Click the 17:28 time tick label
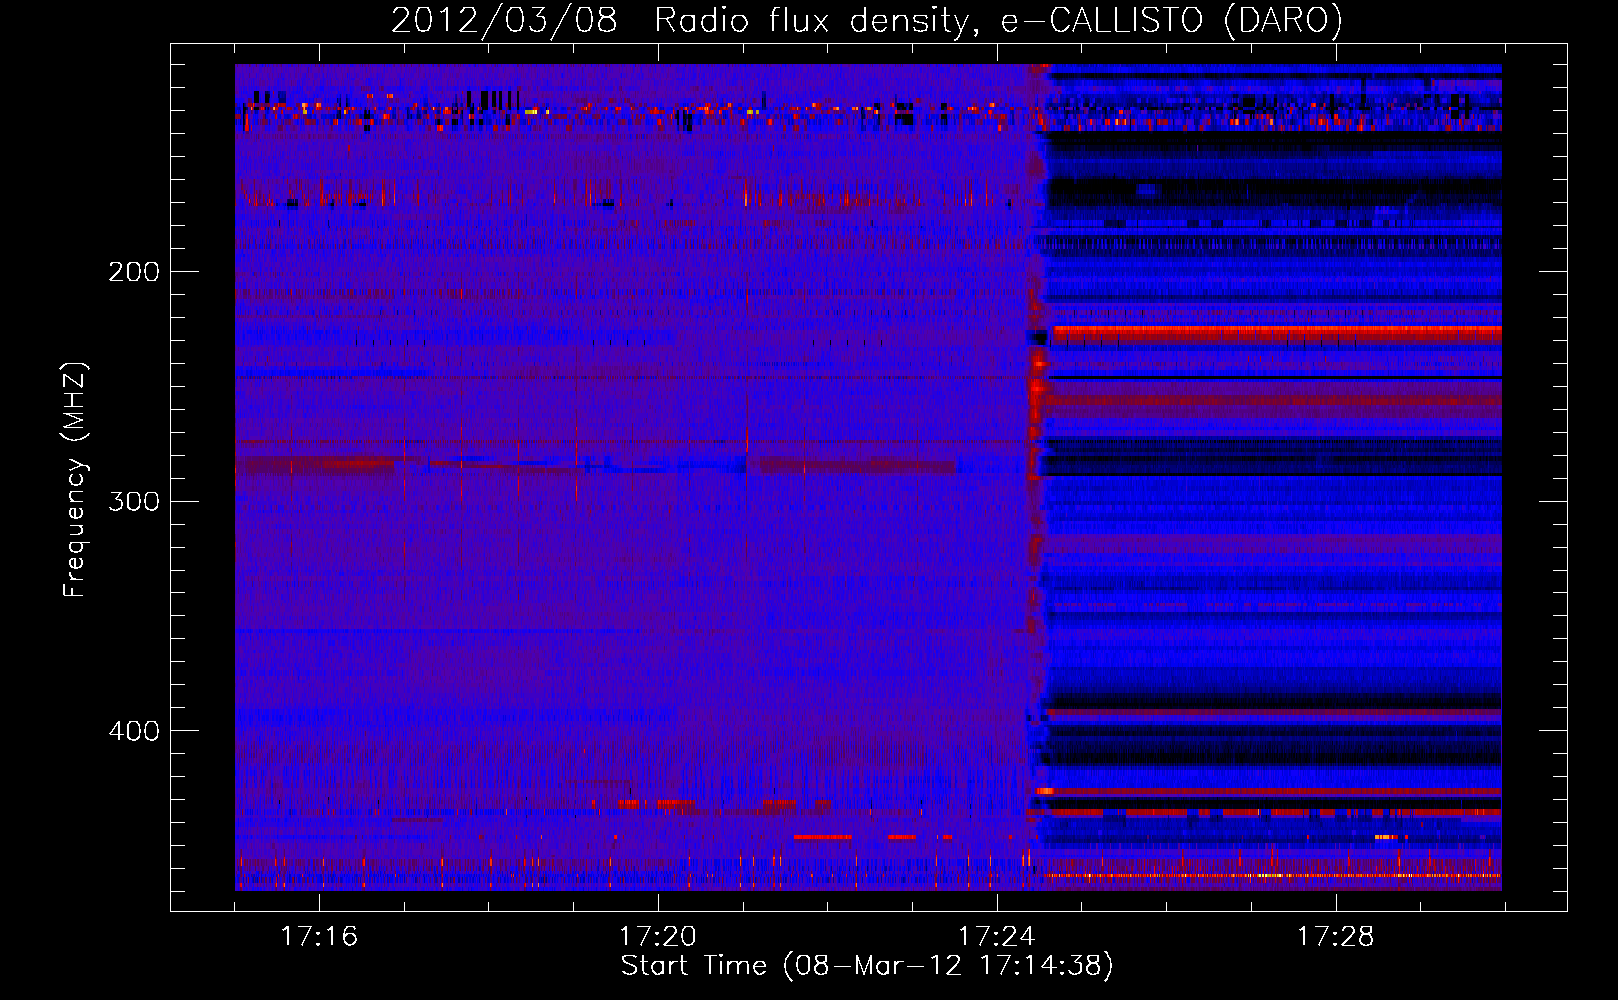Viewport: 1618px width, 1000px height. click(1336, 936)
